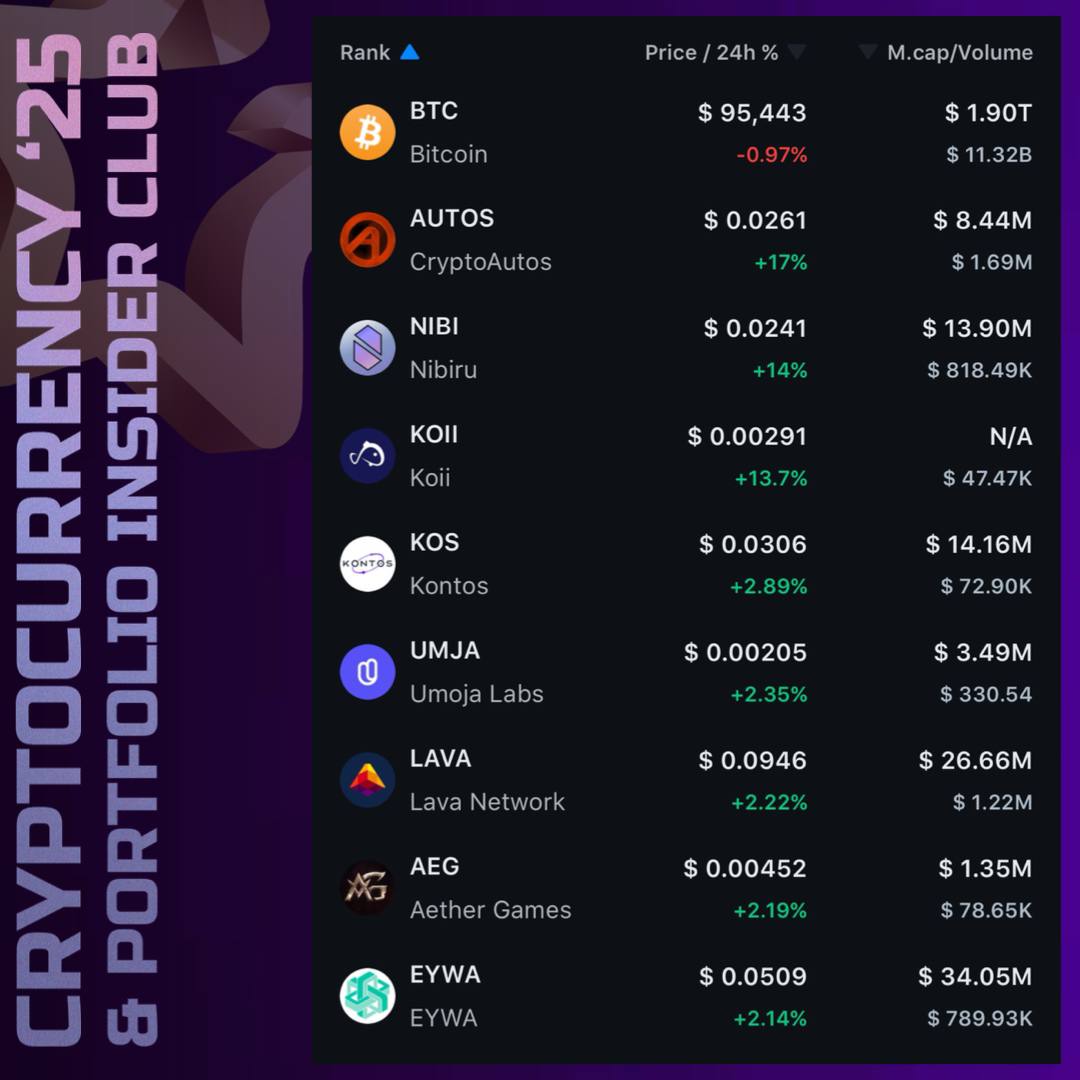Click the Lava Network triangle icon
Screen dimensions: 1080x1080
pos(367,780)
